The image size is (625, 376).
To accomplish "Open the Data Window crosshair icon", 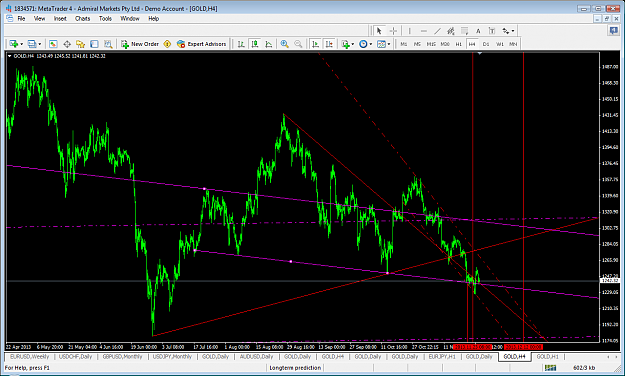I will (x=67, y=44).
